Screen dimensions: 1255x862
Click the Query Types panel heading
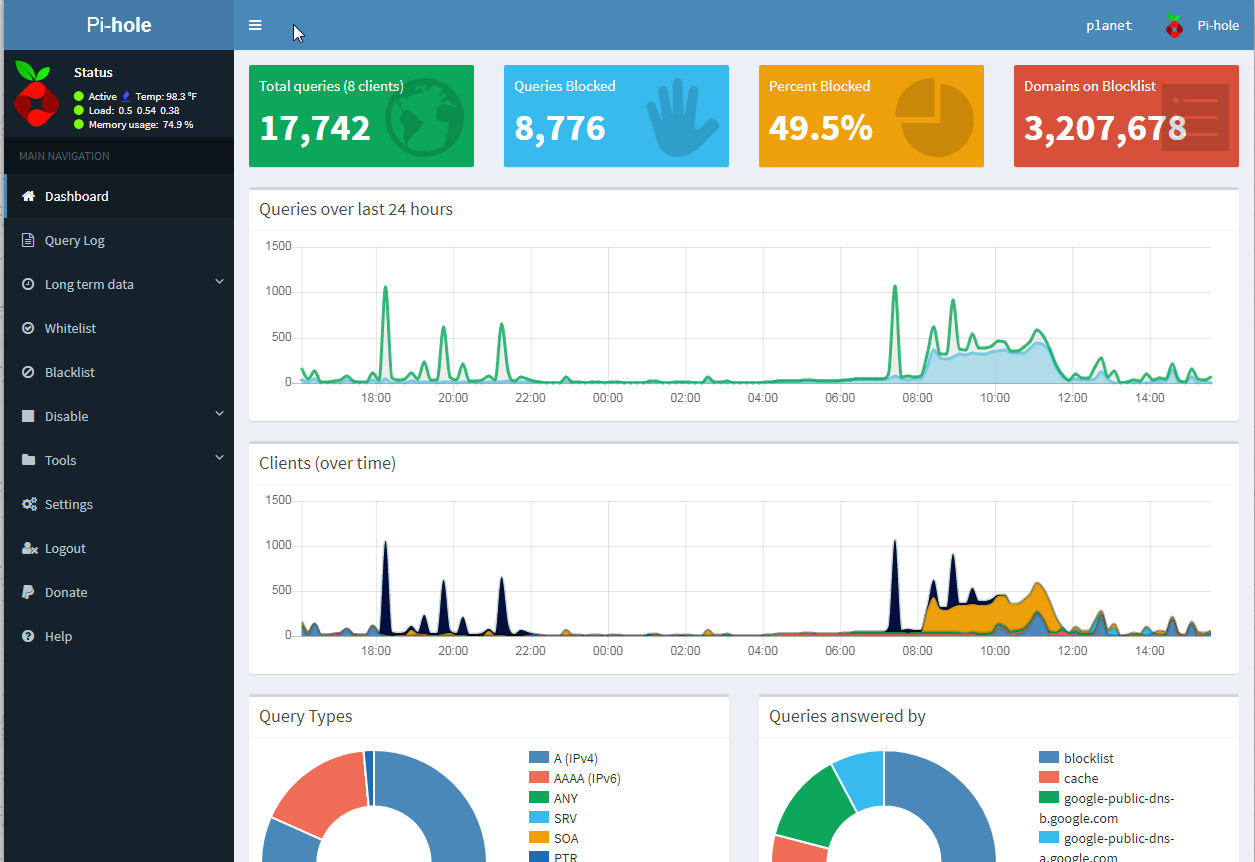(x=306, y=716)
